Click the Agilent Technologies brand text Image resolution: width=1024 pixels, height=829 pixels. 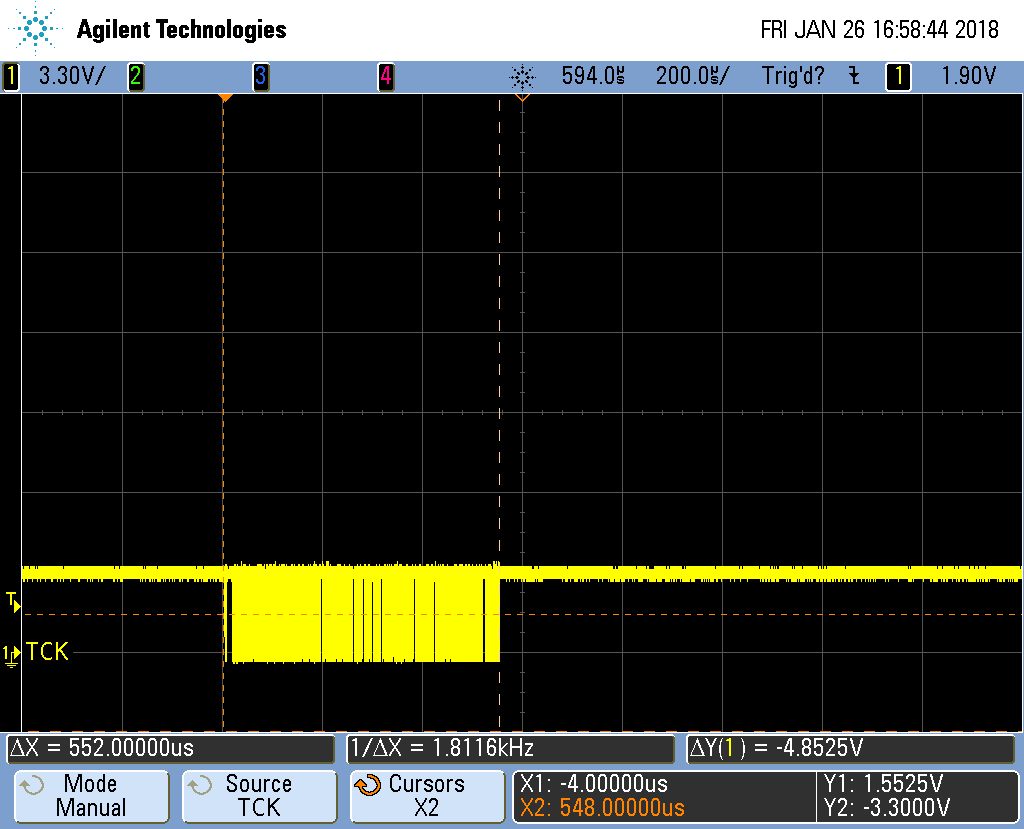click(x=182, y=29)
